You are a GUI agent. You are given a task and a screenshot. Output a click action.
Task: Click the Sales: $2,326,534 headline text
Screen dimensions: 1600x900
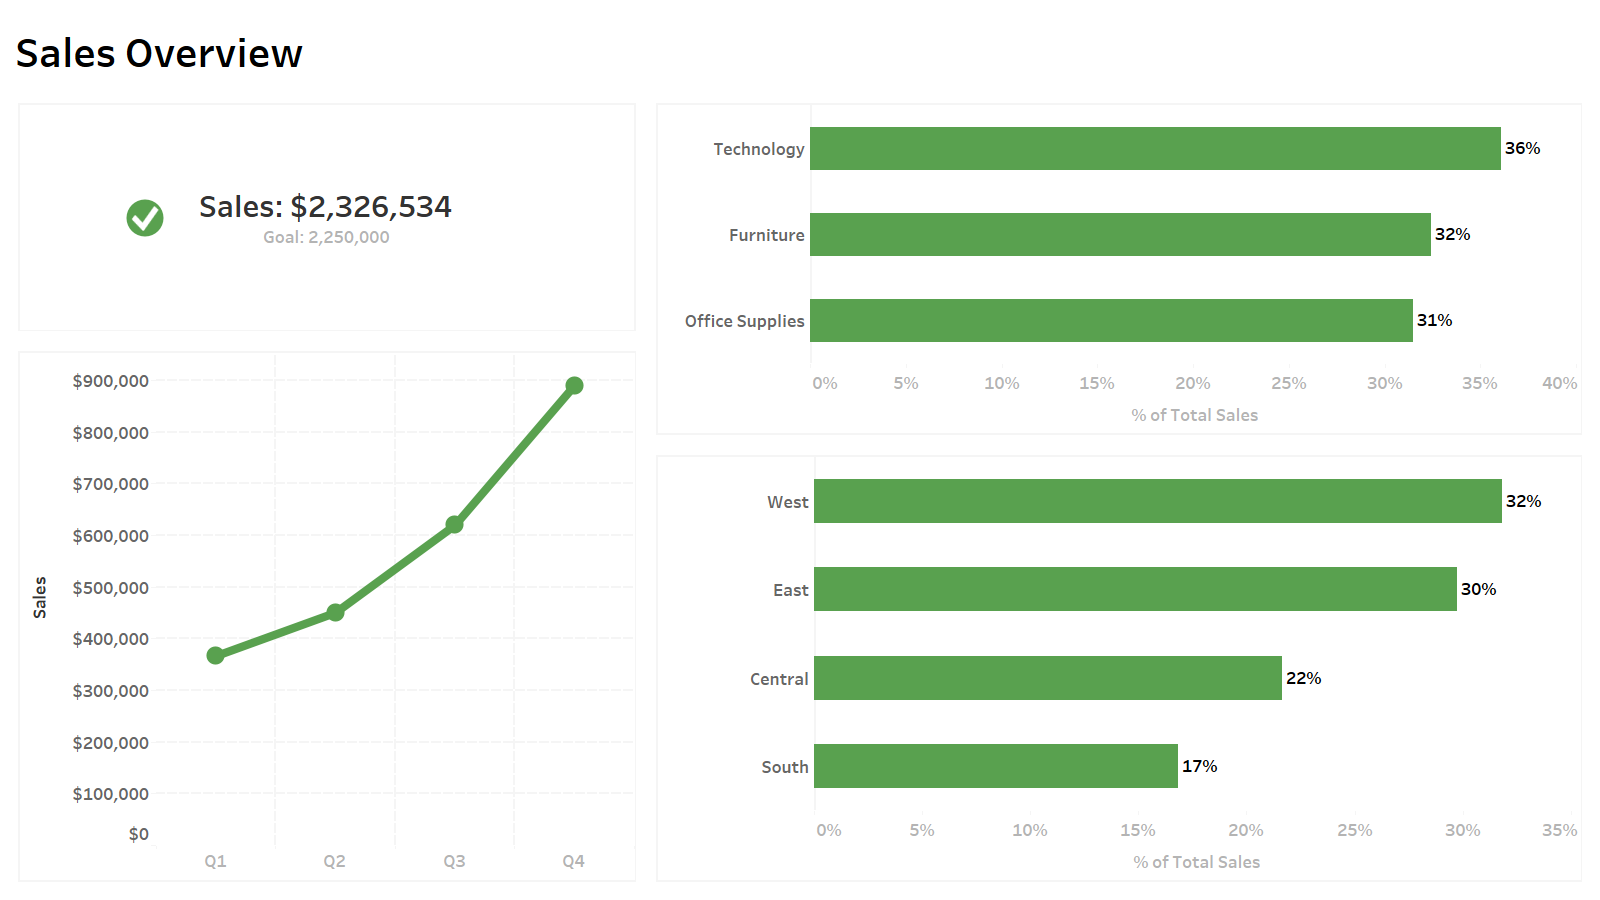click(325, 207)
